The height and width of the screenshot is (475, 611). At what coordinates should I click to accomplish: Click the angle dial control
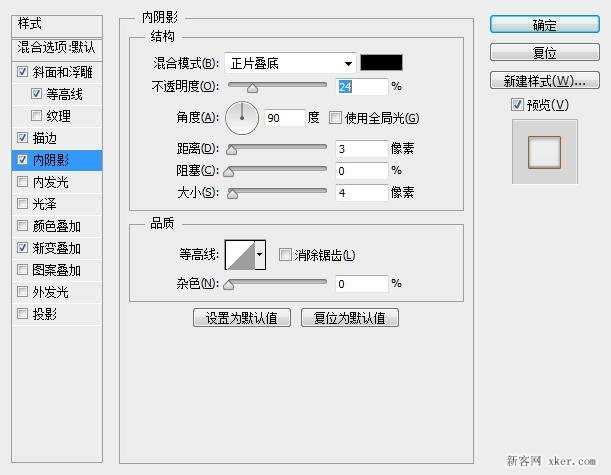tap(242, 119)
